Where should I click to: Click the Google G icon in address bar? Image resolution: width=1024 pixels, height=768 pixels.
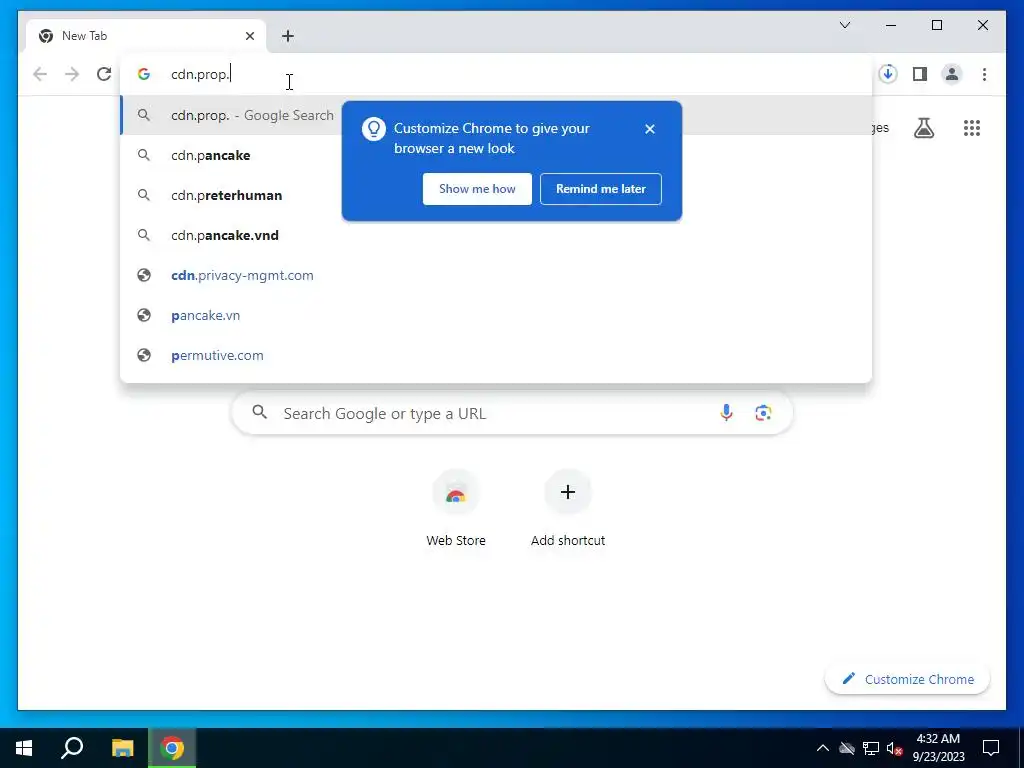pyautogui.click(x=144, y=74)
